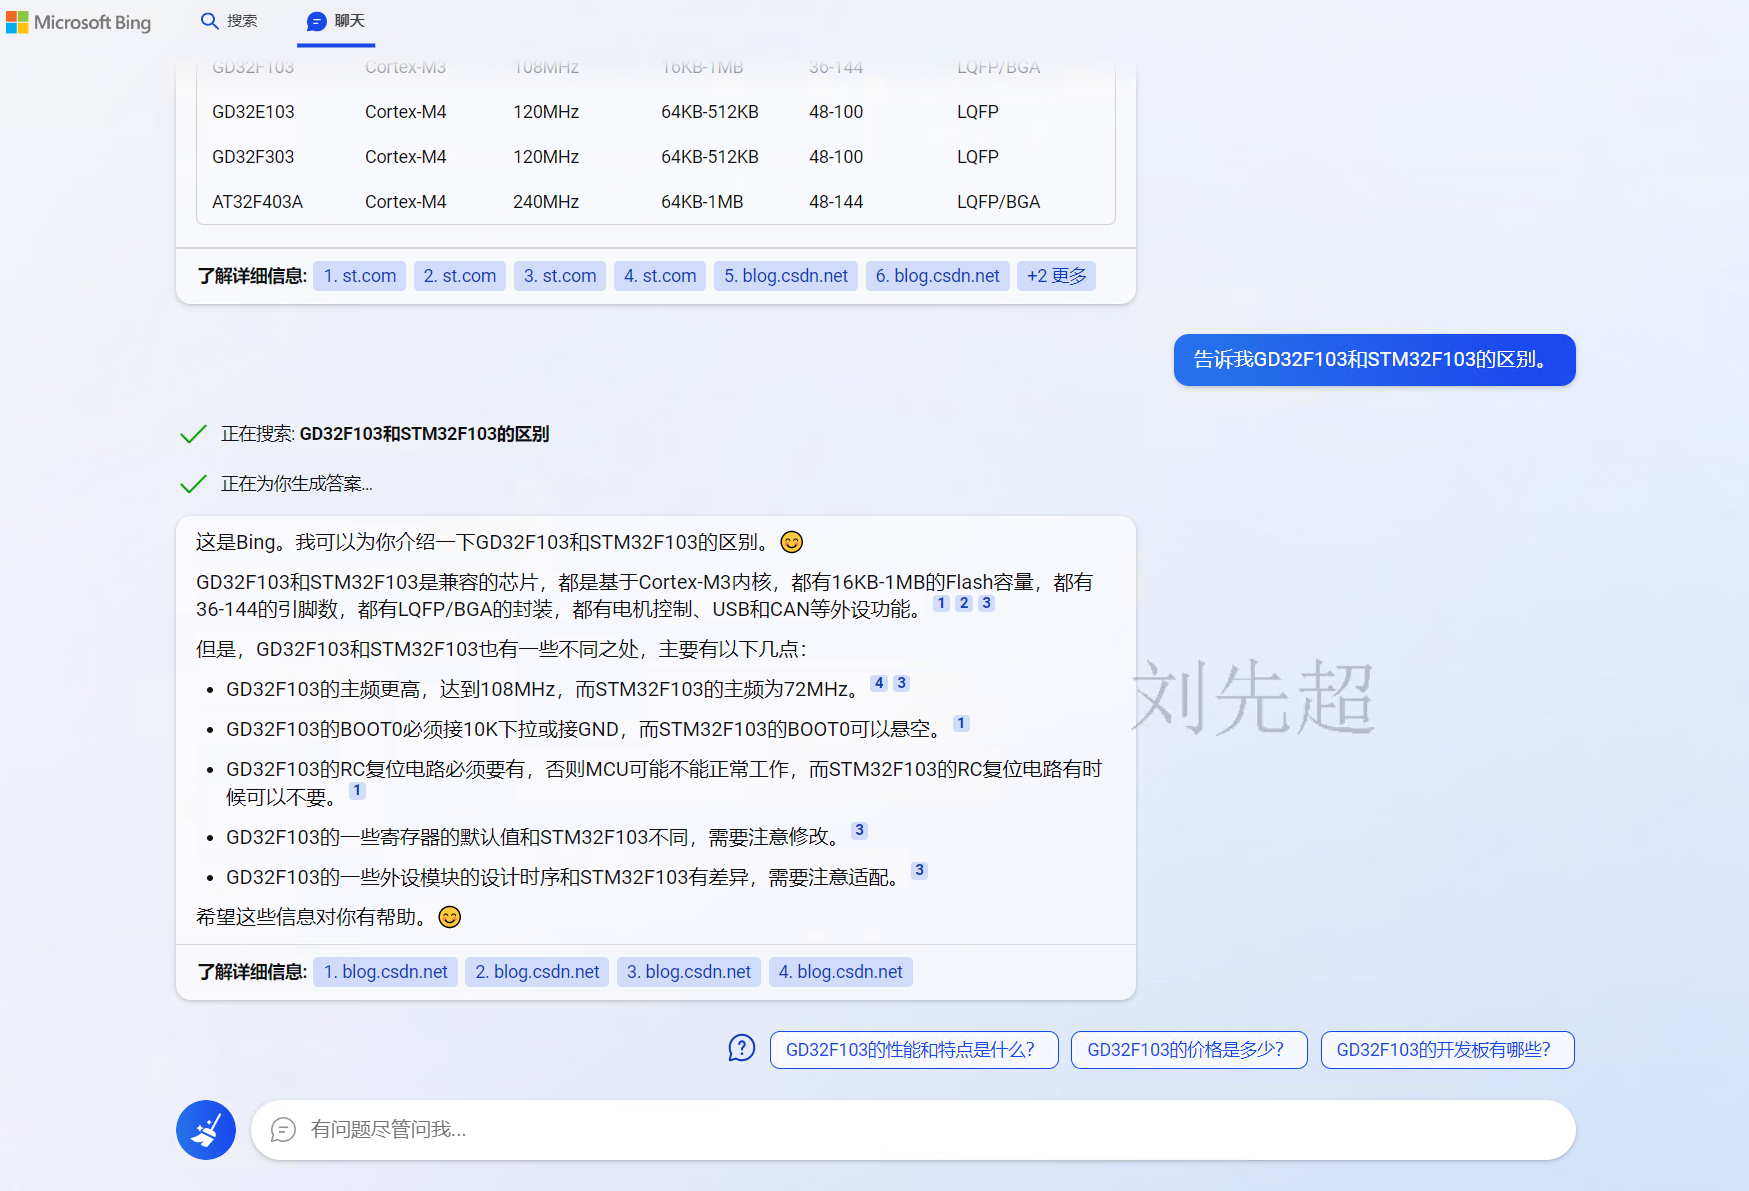
Task: Open source link 4. st.com
Action: click(660, 276)
